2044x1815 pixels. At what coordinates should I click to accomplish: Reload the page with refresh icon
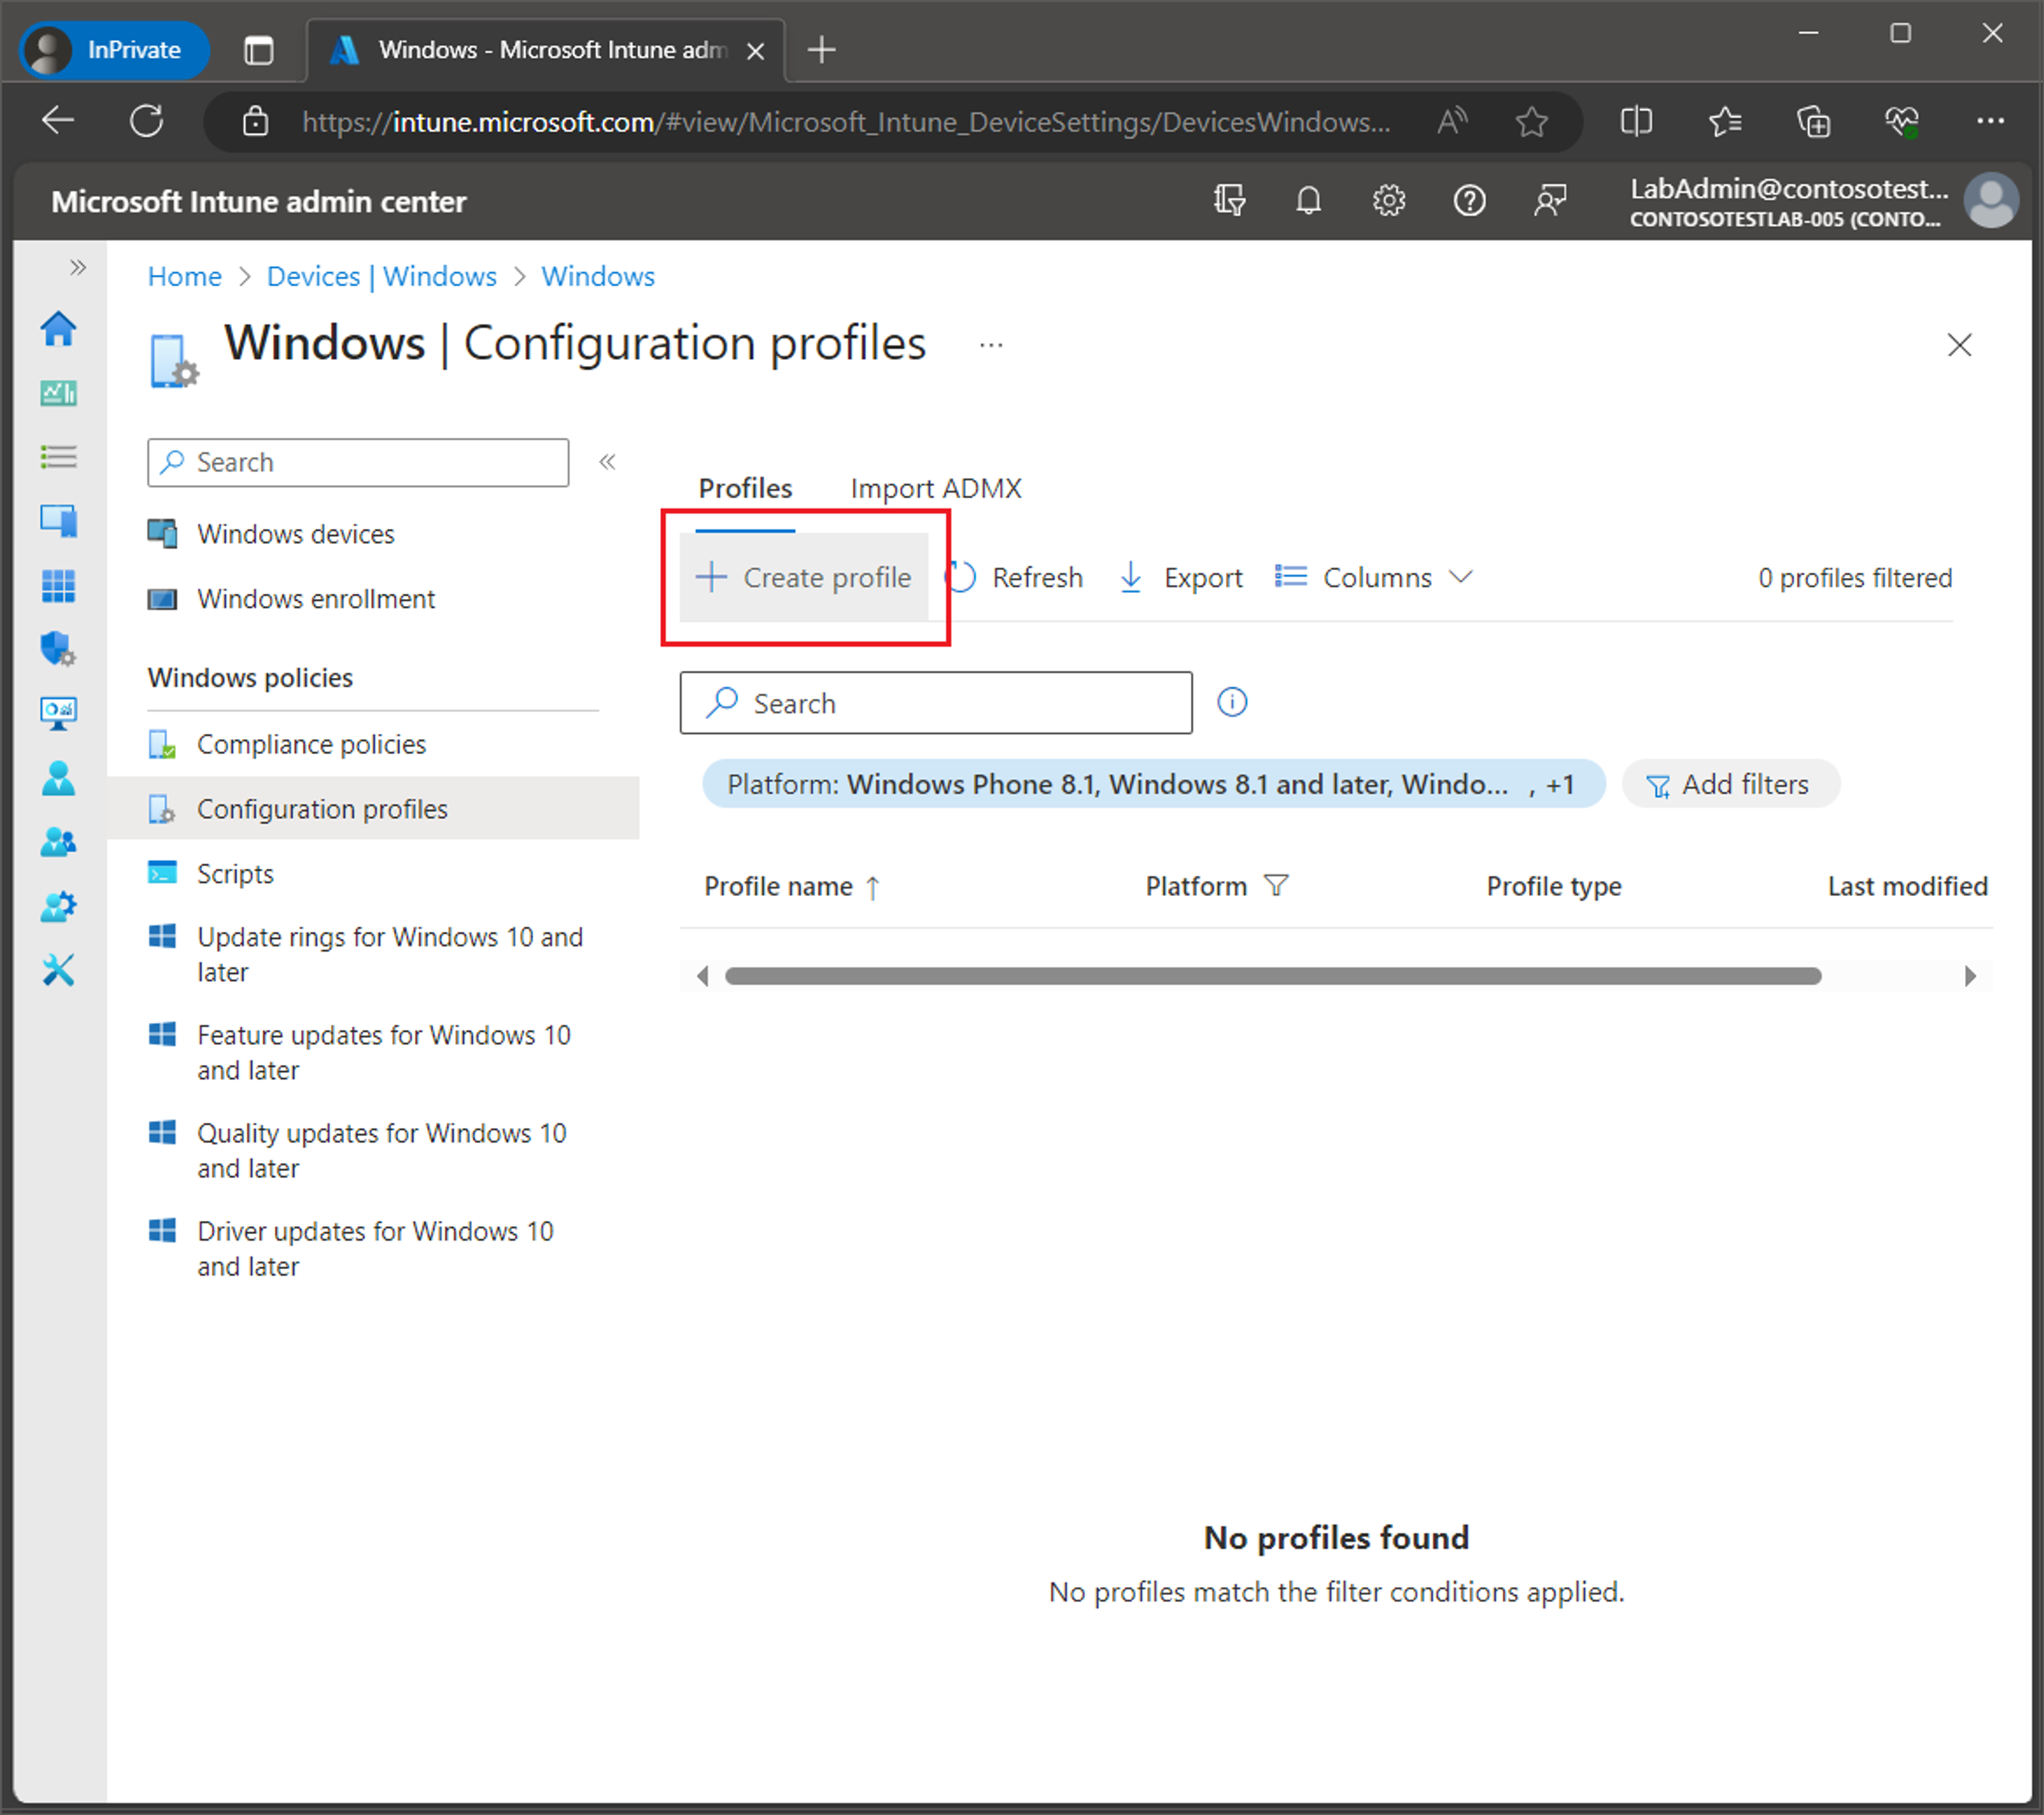pyautogui.click(x=146, y=122)
